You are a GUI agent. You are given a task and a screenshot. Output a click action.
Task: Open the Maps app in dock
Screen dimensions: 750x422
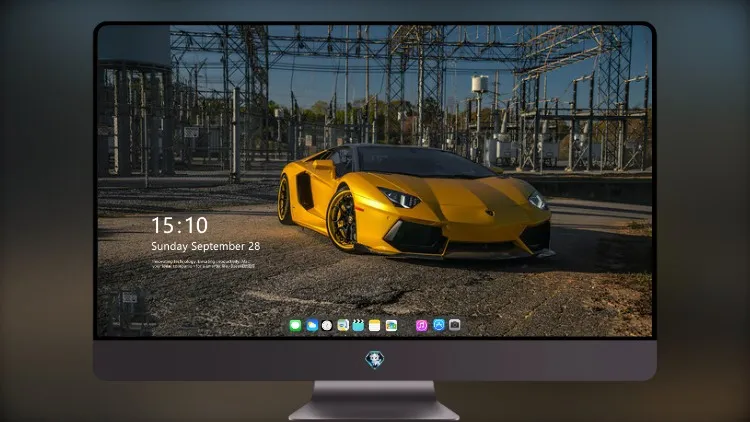click(x=343, y=325)
